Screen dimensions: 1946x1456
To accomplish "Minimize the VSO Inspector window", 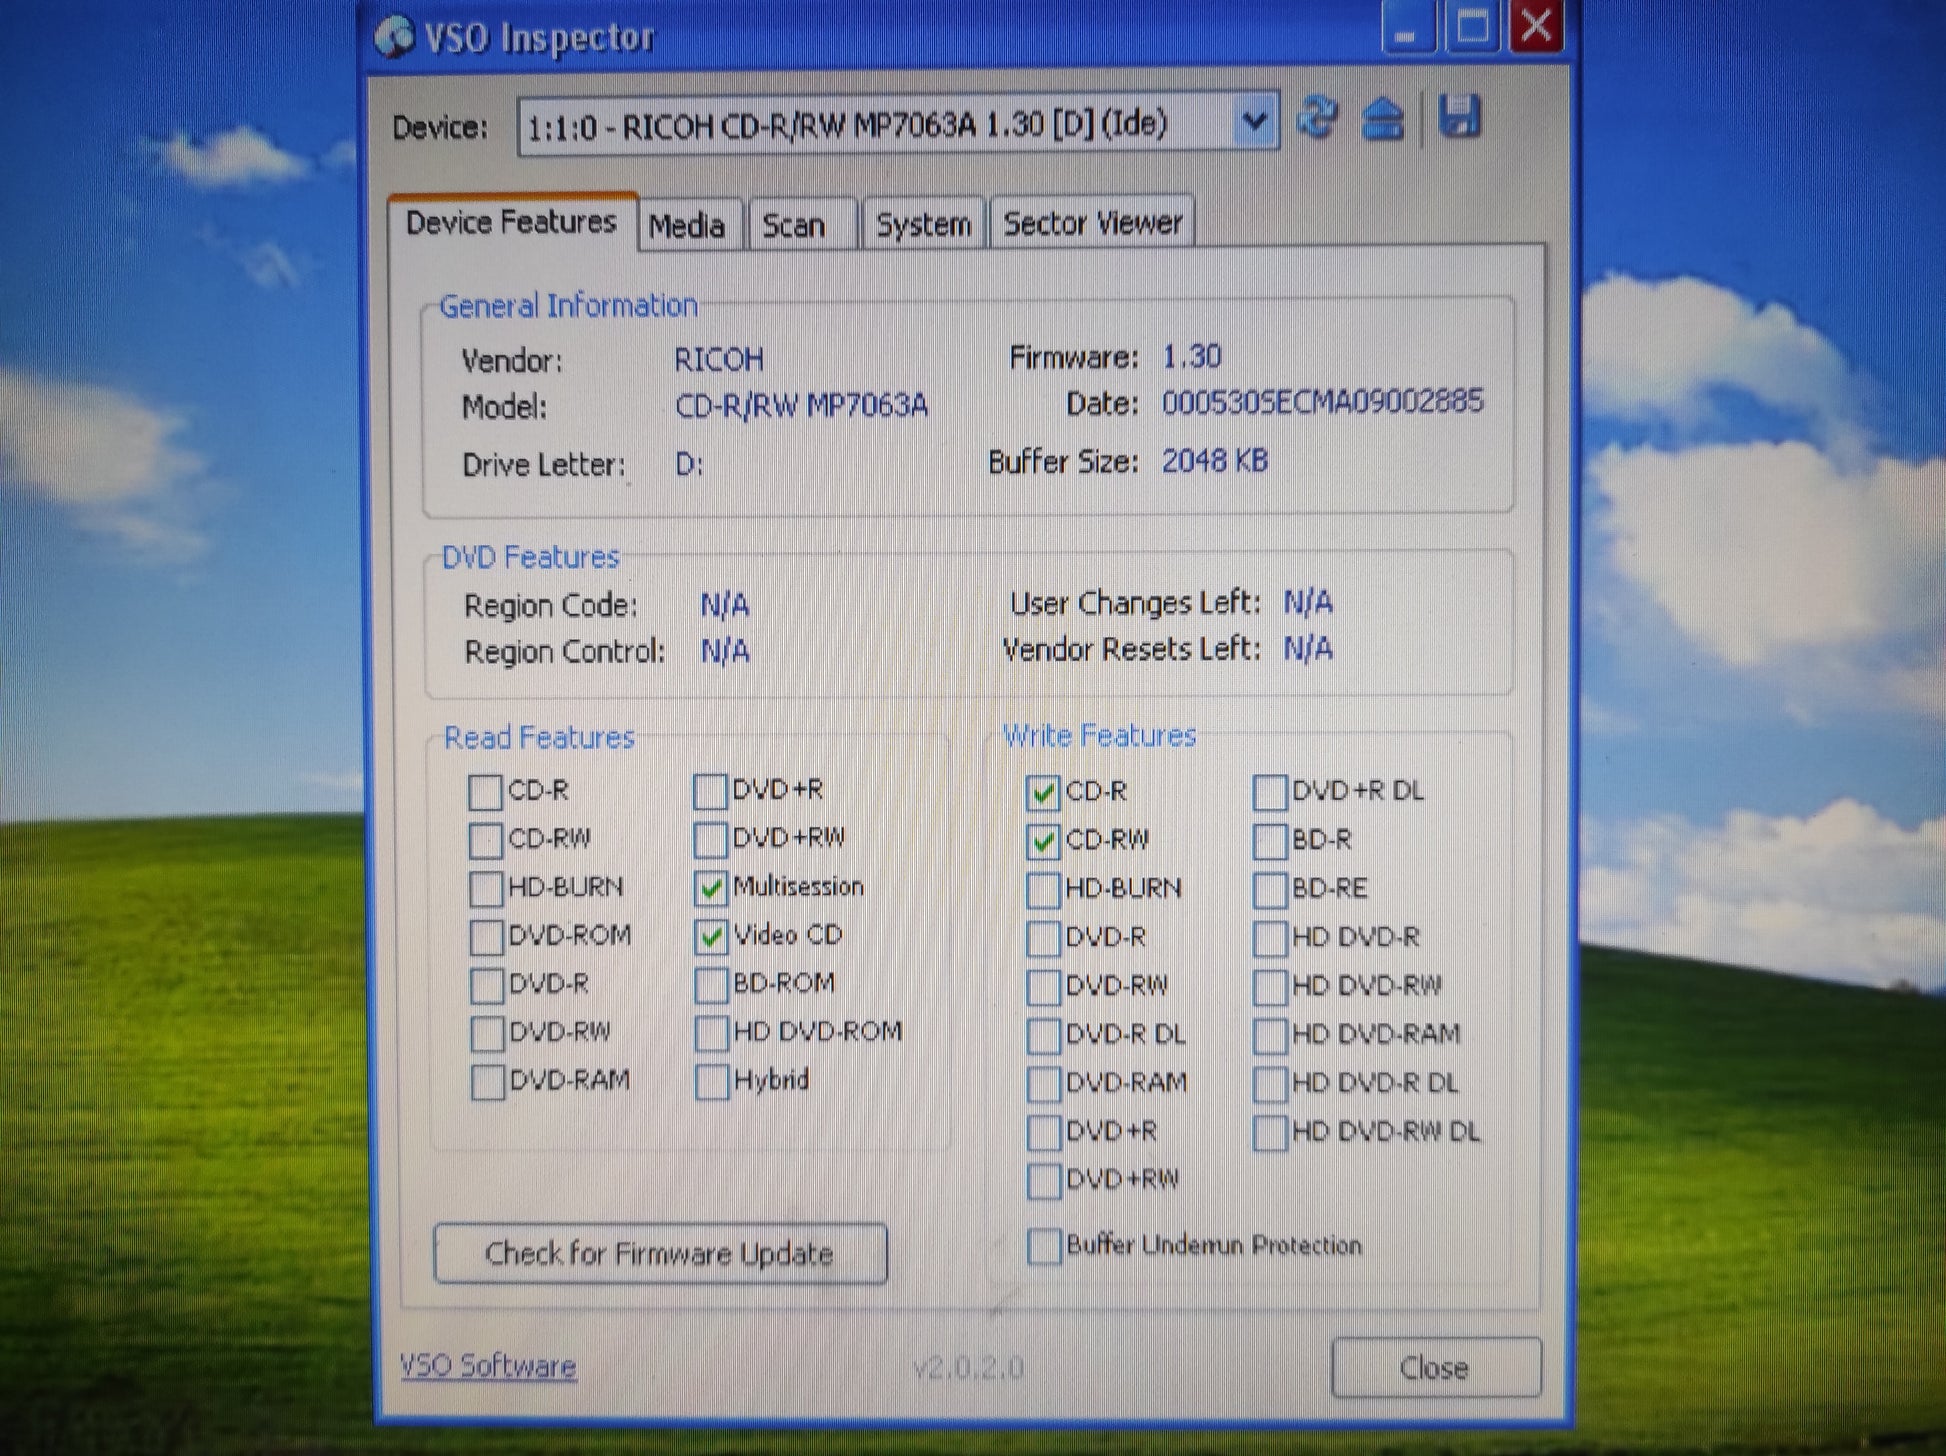I will 1407,28.
